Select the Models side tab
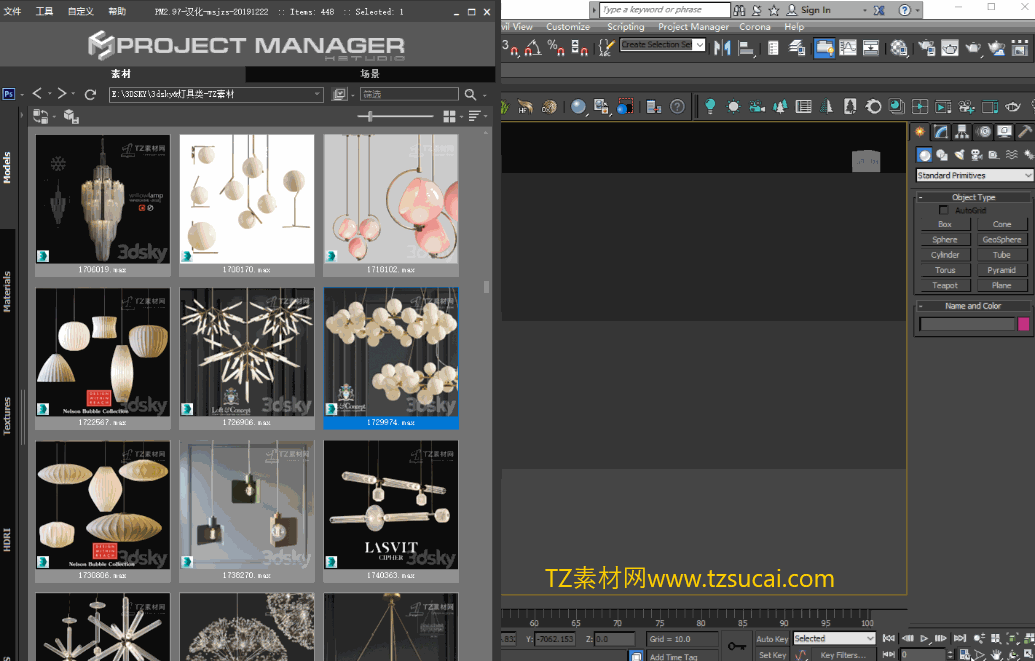1035x661 pixels. pos(7,168)
